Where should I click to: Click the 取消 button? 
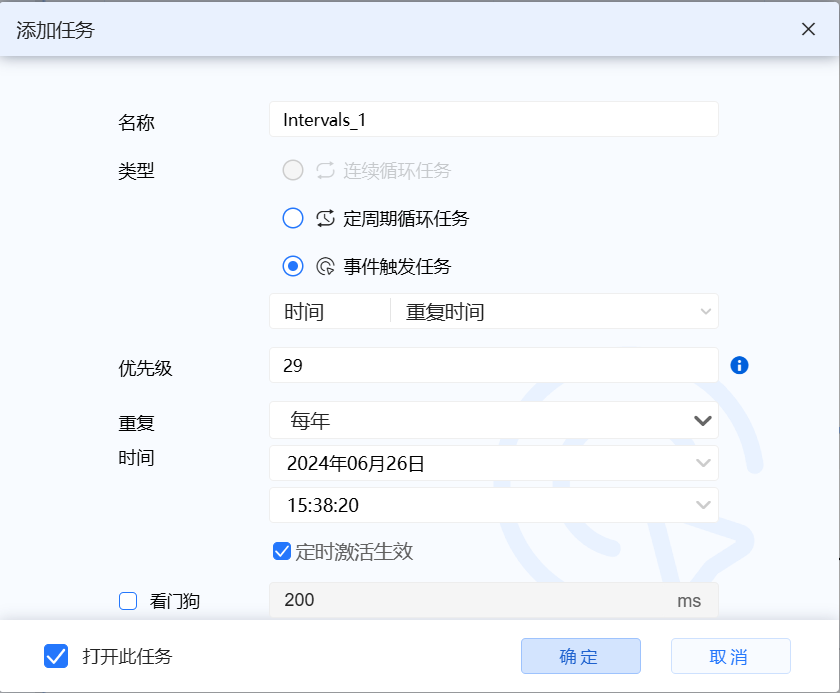pos(730,656)
